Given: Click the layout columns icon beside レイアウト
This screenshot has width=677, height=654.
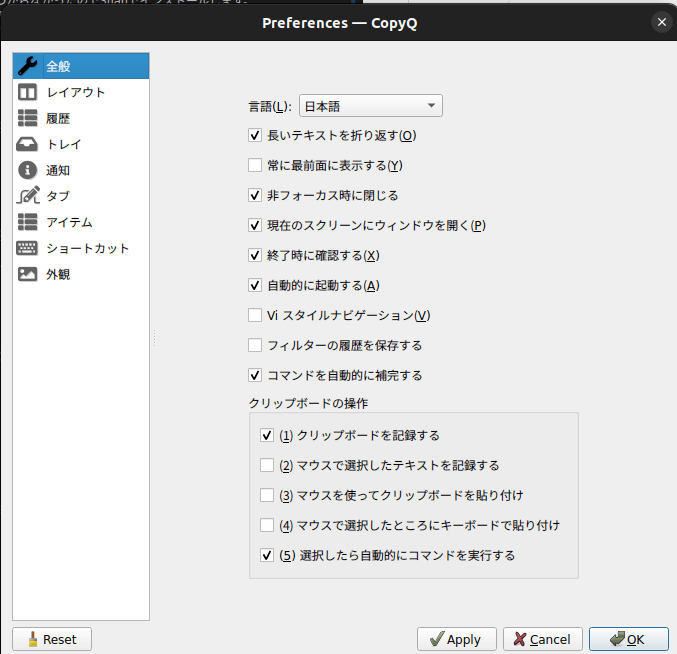Looking at the screenshot, I should tap(27, 92).
